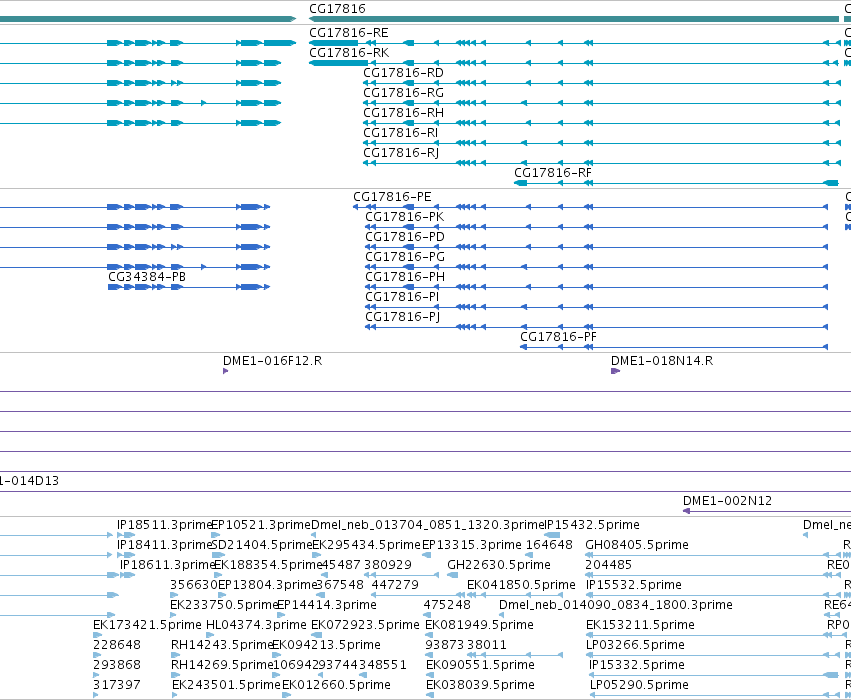This screenshot has height=700, width=851.
Task: Select the EK041850.5prime EST label
Action: click(x=521, y=585)
